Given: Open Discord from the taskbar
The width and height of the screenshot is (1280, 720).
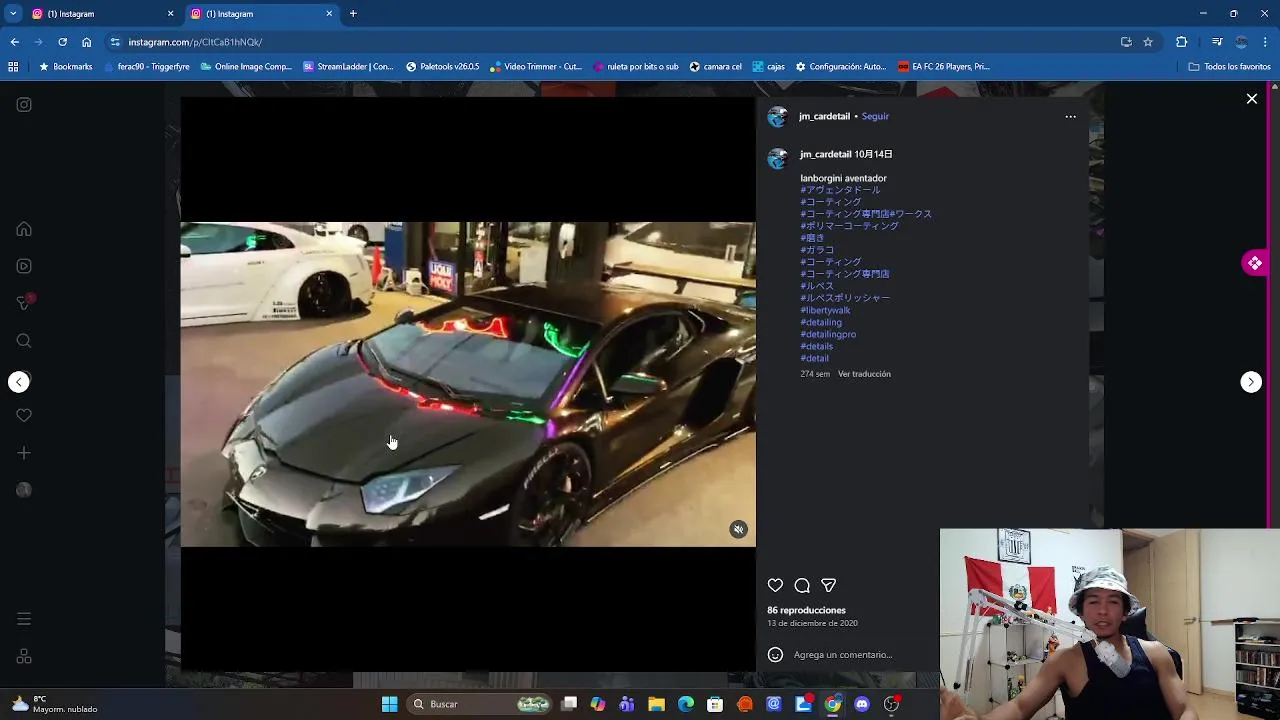Looking at the screenshot, I should pos(862,704).
